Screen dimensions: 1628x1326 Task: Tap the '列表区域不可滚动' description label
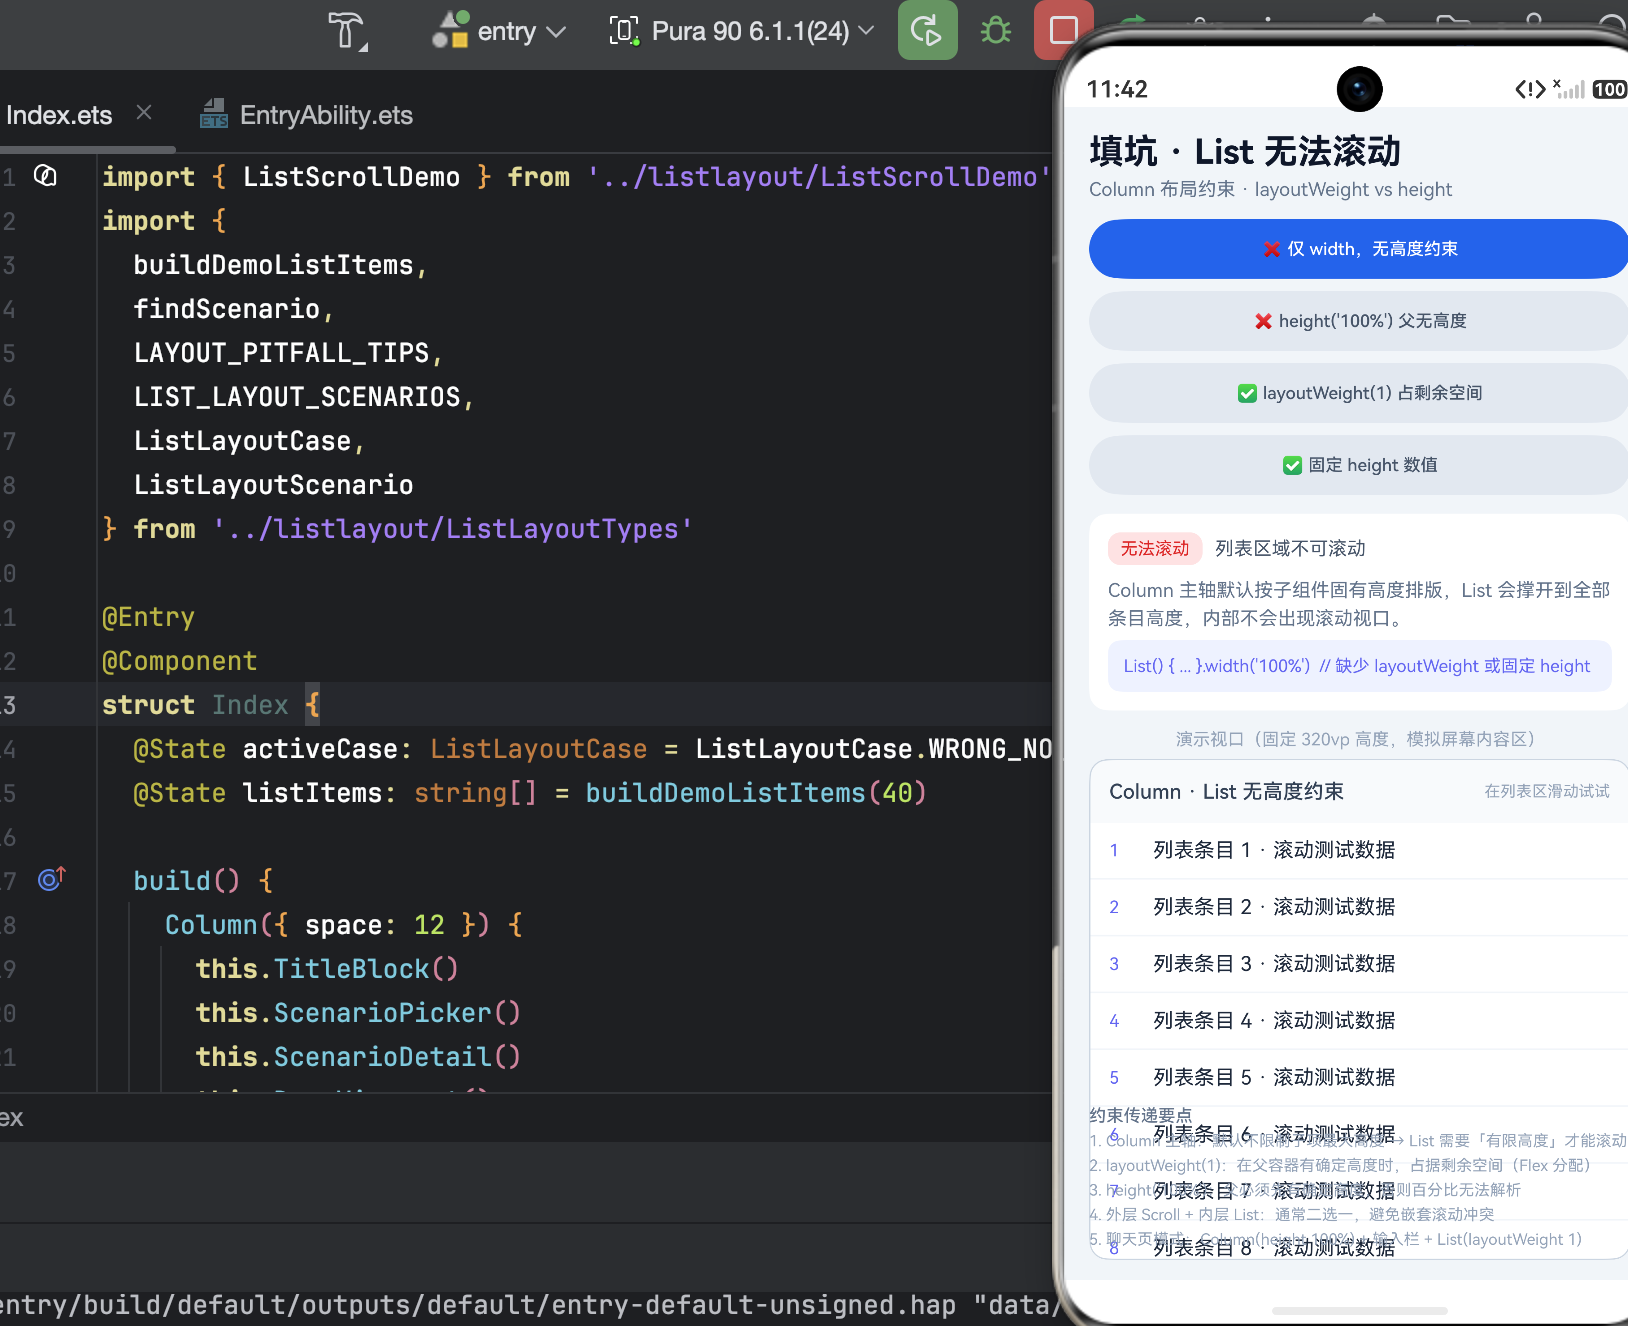coord(1290,548)
